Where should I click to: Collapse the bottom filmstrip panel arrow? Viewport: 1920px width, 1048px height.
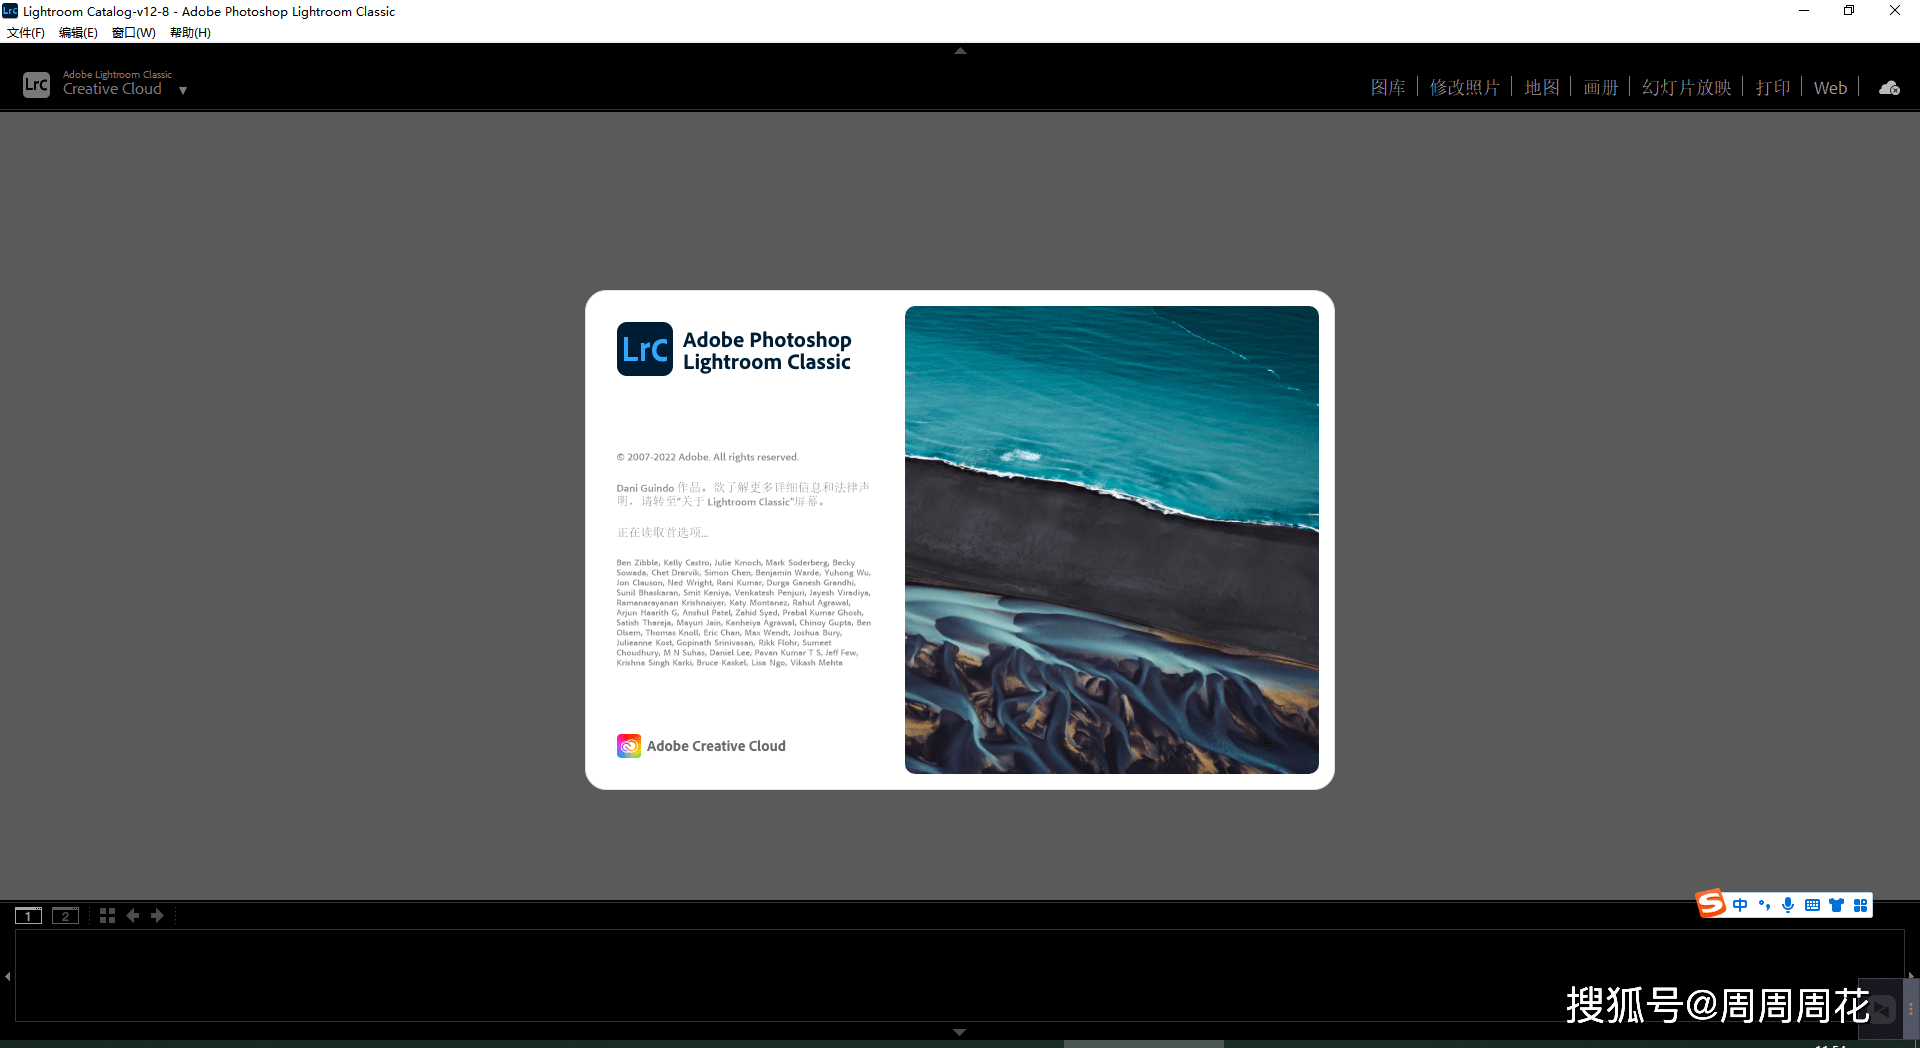(960, 1032)
